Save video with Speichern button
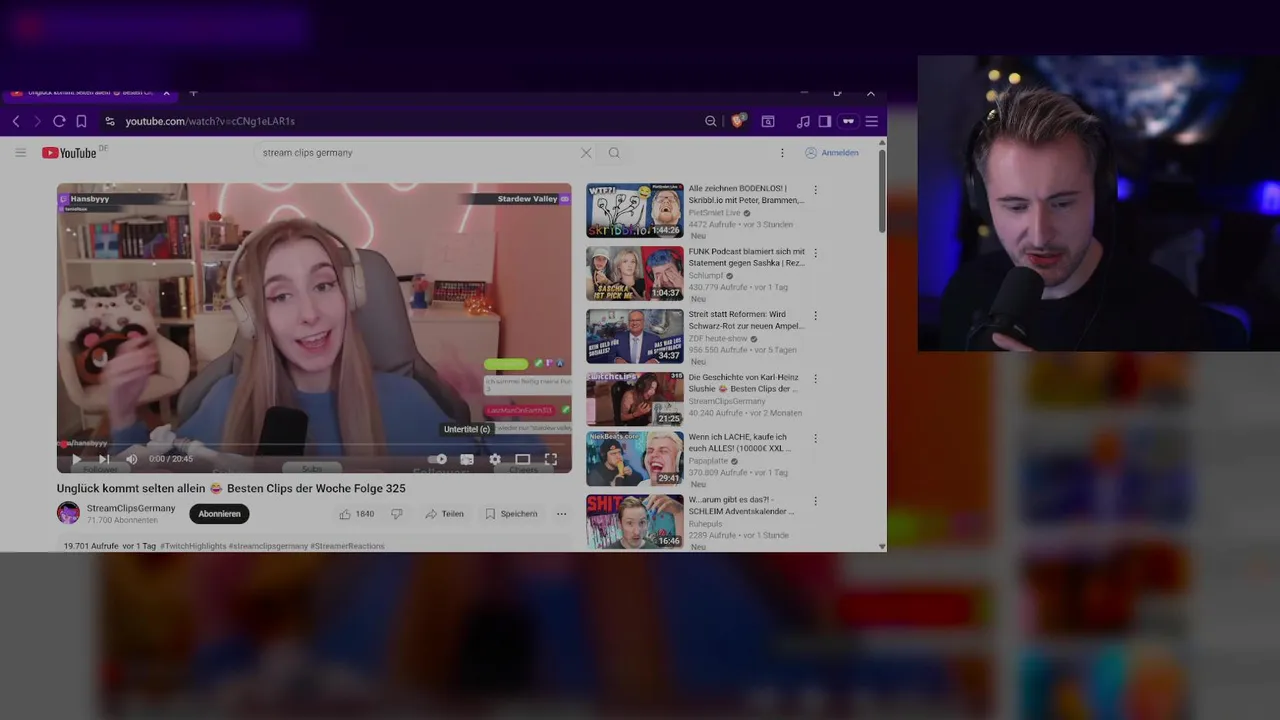 click(x=511, y=514)
